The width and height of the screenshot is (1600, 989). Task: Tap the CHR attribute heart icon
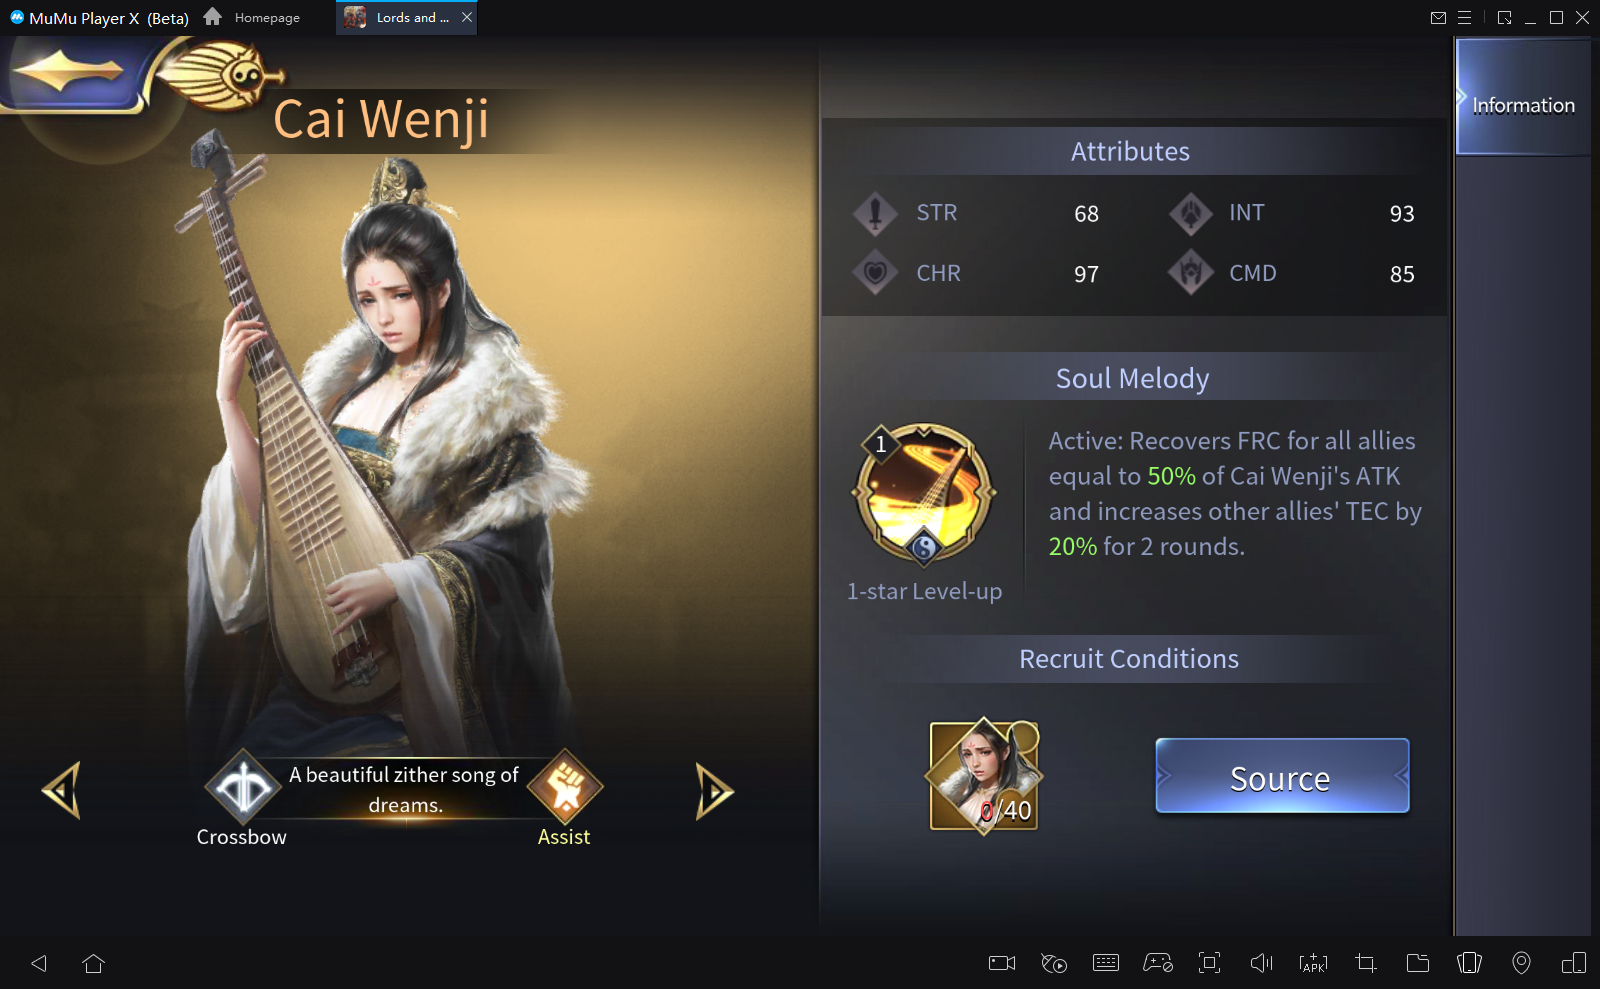pyautogui.click(x=875, y=272)
